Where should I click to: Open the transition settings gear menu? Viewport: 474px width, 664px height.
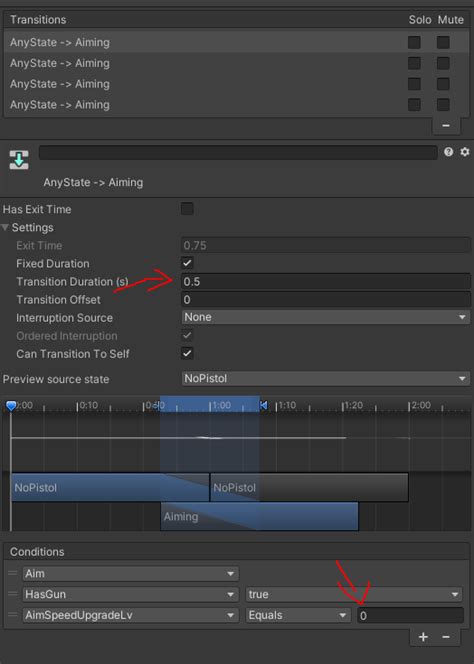tap(465, 152)
